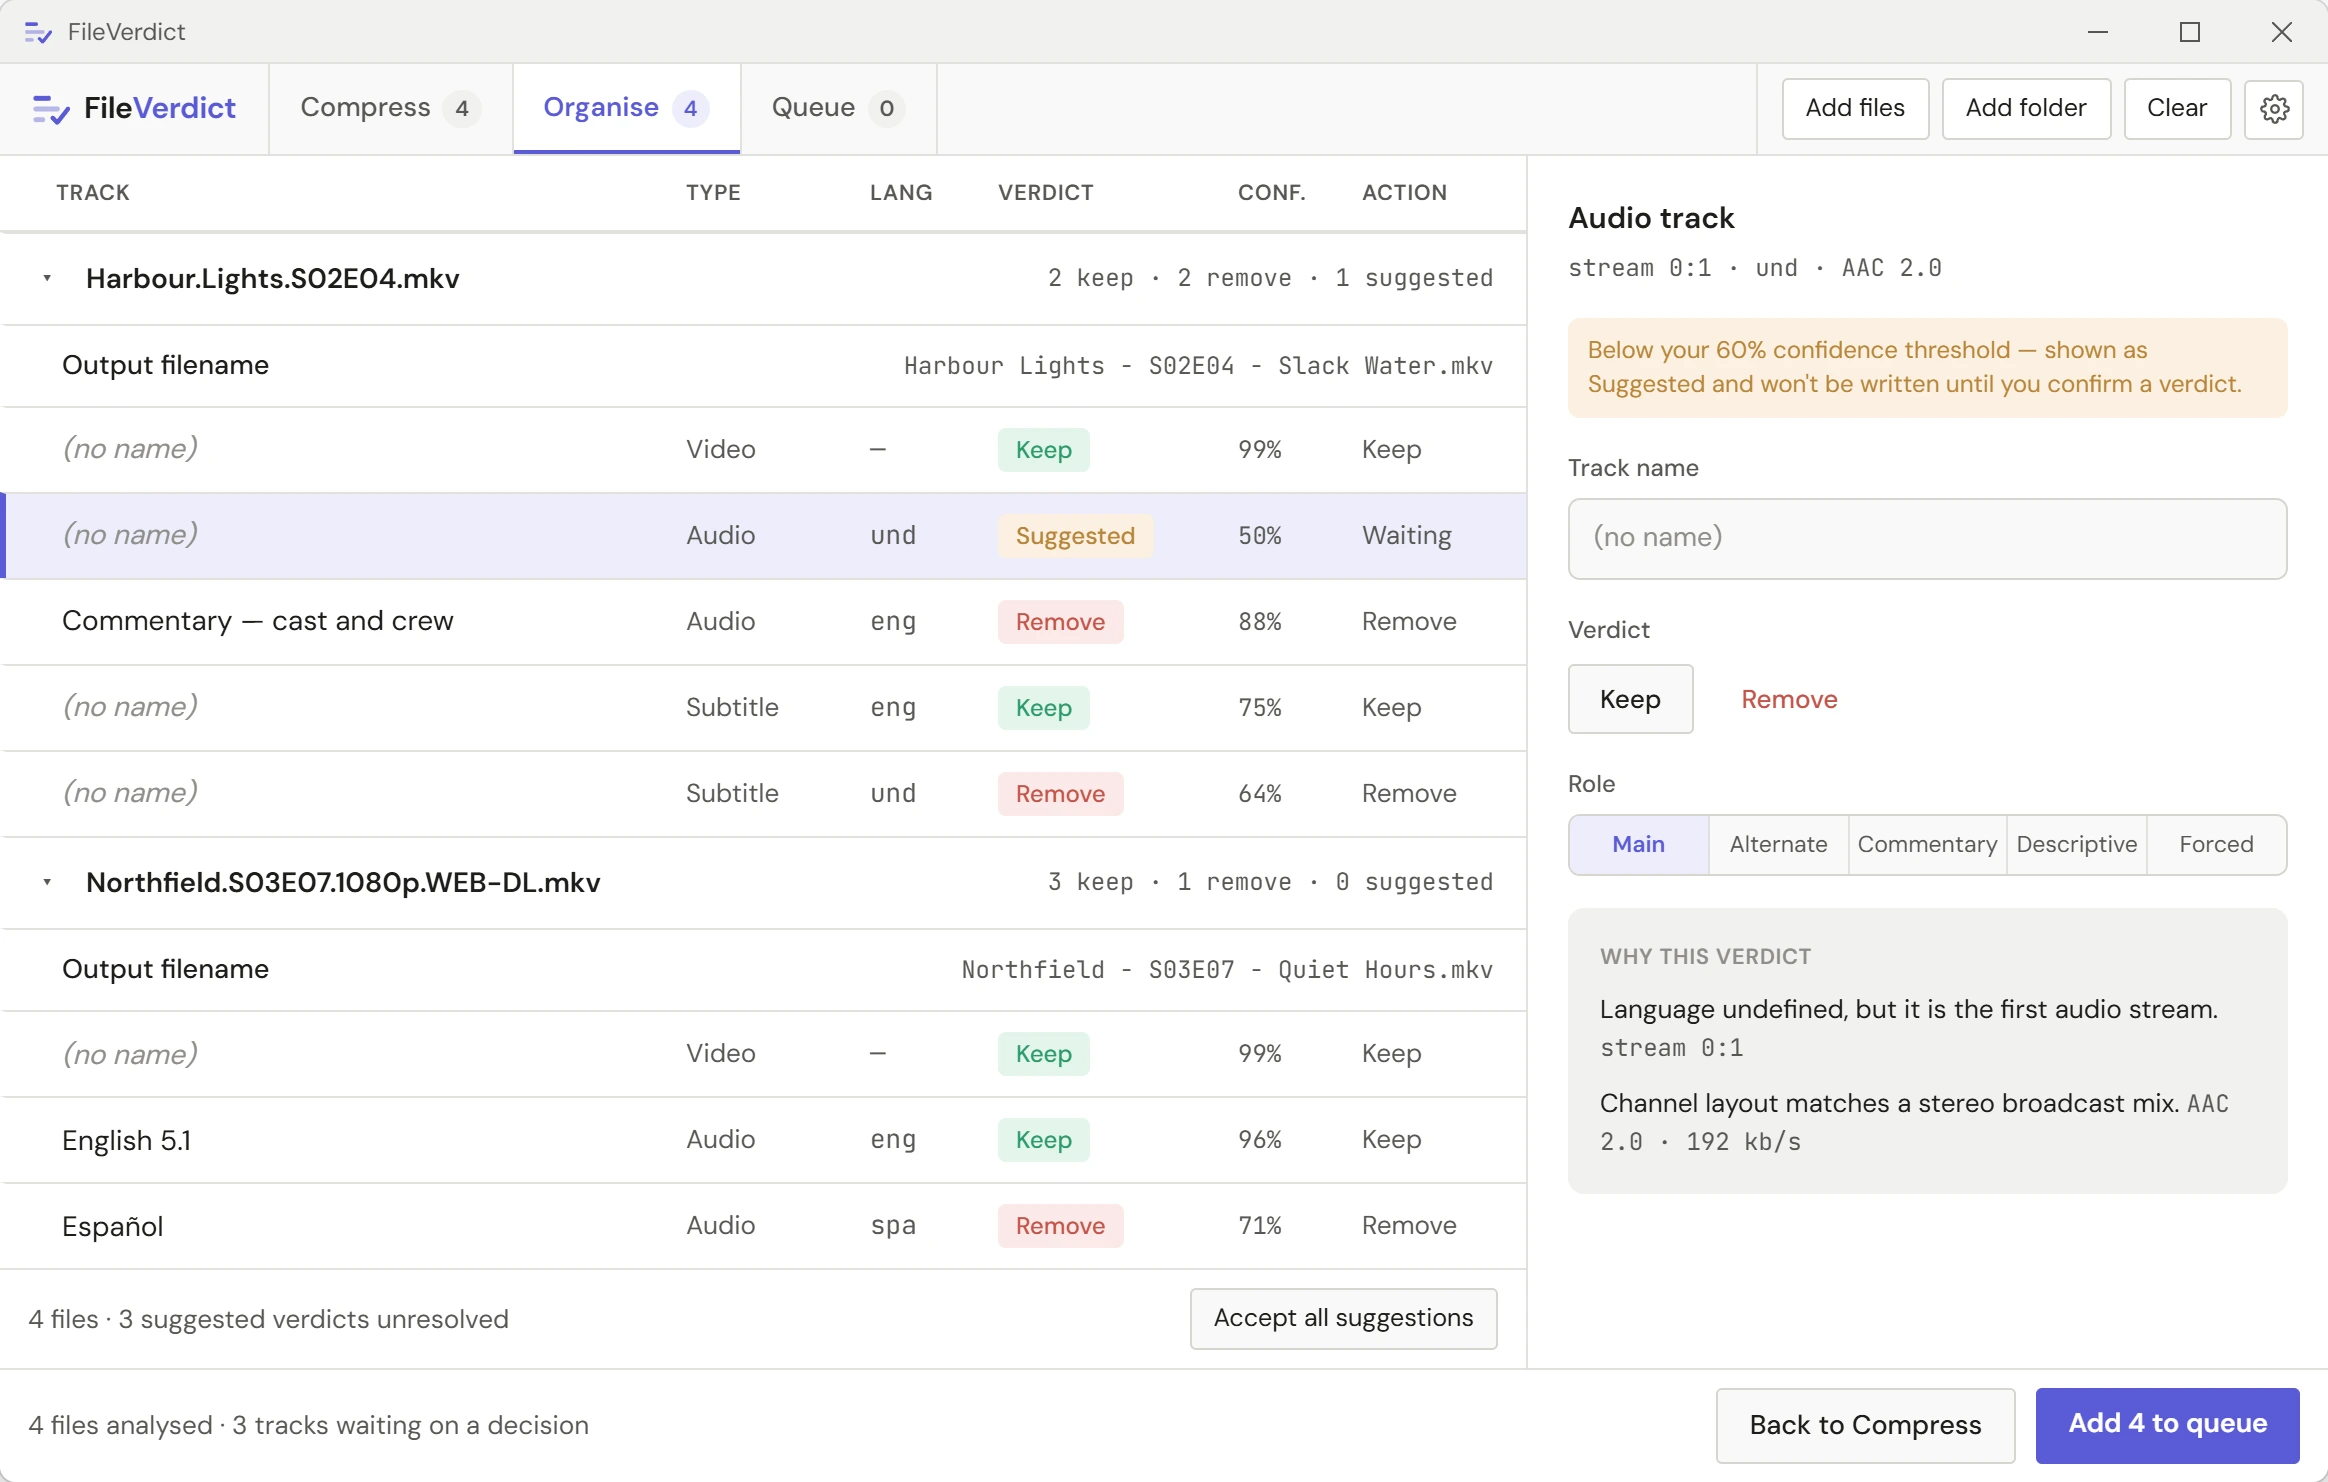Choose the Main role
Screen dimensions: 2328x1482
tap(1639, 844)
